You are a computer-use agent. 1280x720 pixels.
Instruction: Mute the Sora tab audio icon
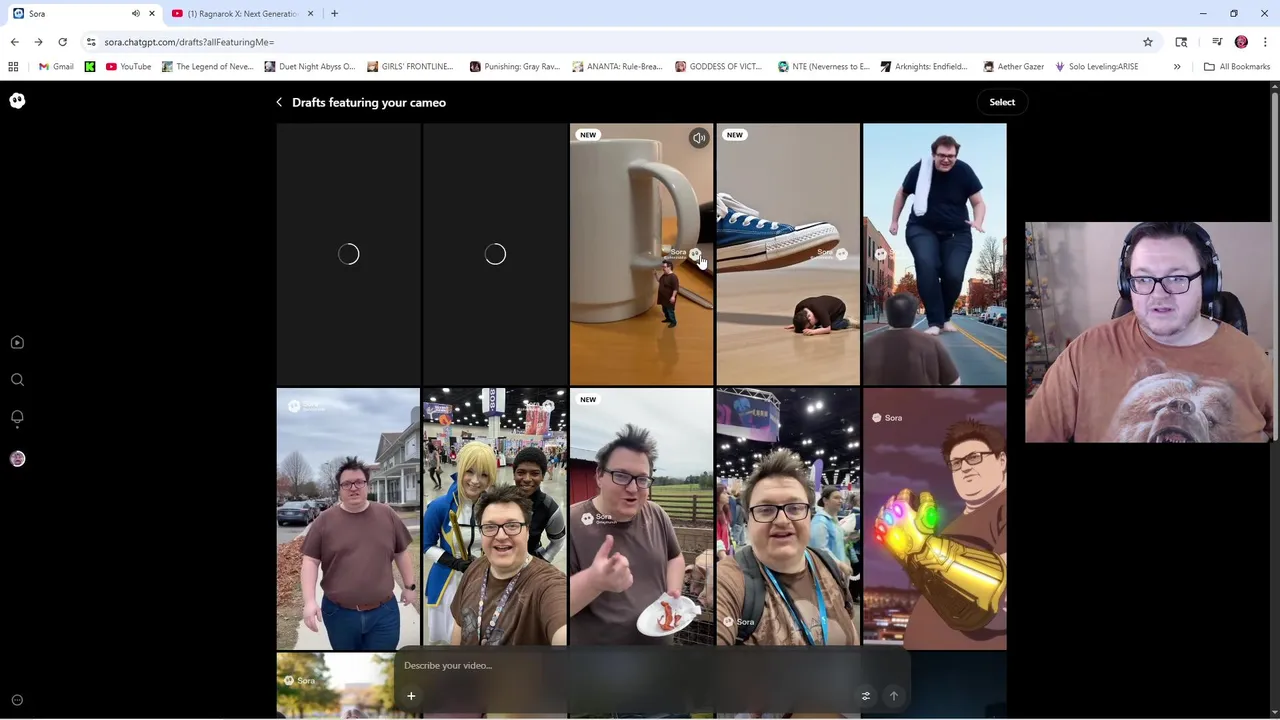coord(136,14)
